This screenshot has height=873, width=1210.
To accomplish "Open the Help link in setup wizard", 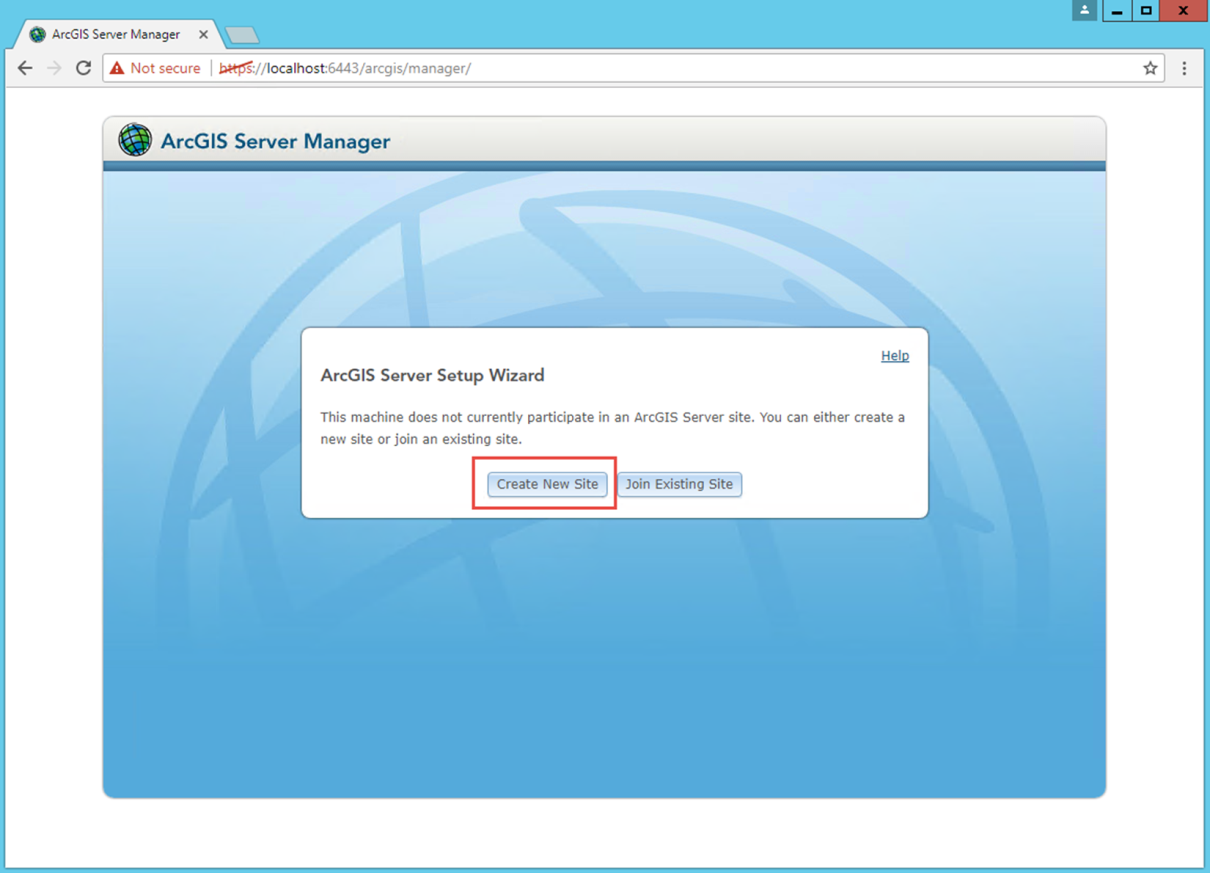I will (x=895, y=356).
